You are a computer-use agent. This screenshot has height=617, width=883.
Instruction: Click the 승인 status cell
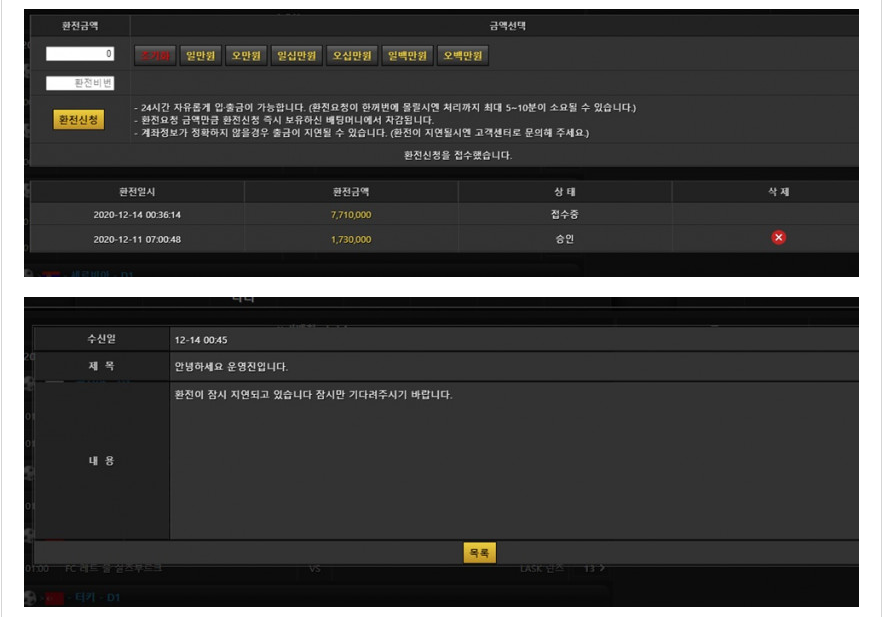(x=564, y=239)
